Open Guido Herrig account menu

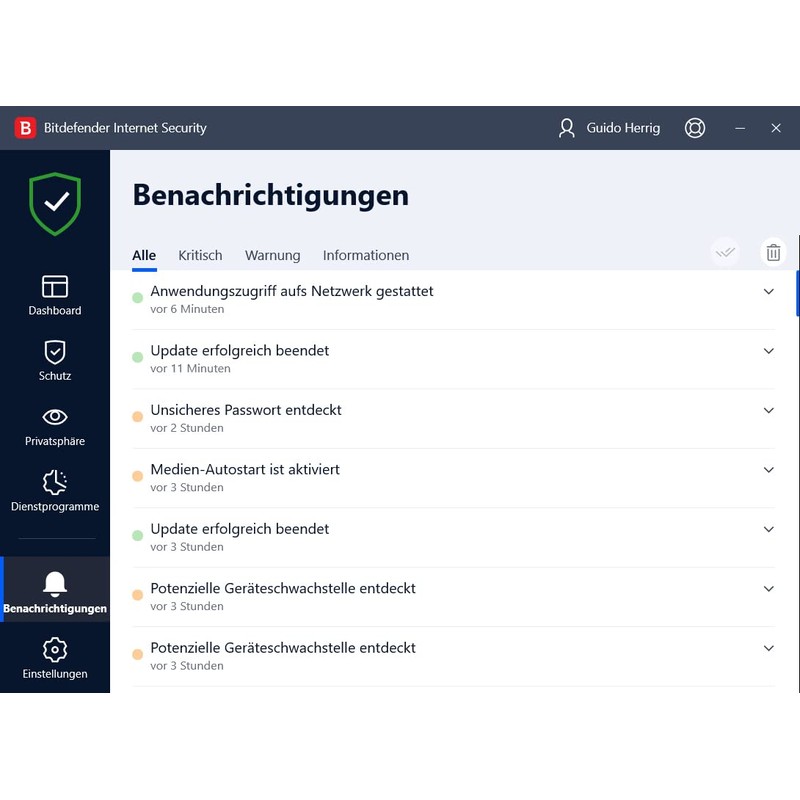609,128
